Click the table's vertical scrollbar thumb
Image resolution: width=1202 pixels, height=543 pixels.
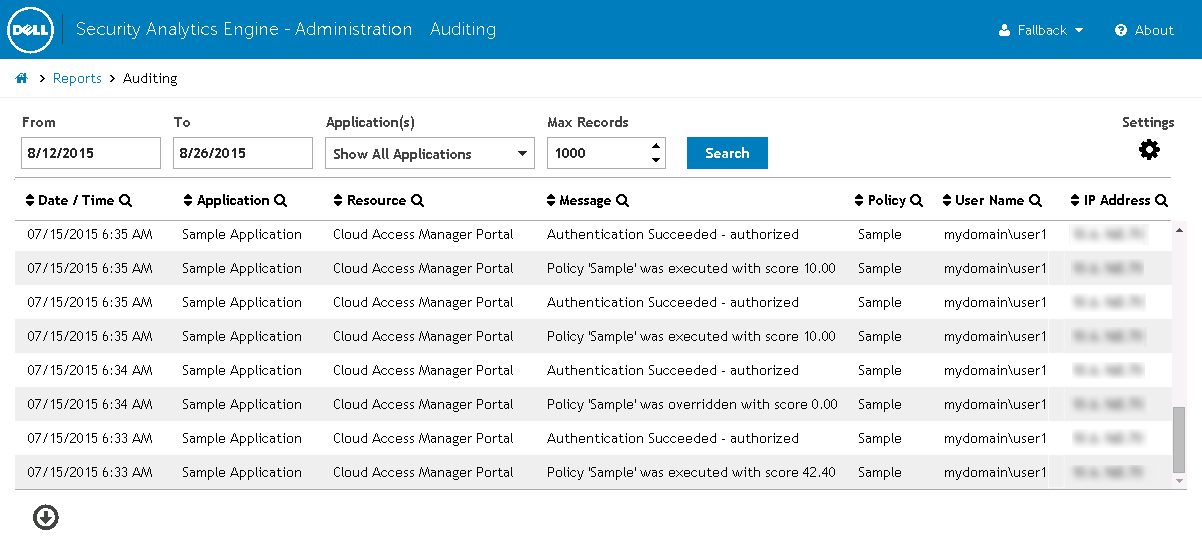tap(1179, 438)
